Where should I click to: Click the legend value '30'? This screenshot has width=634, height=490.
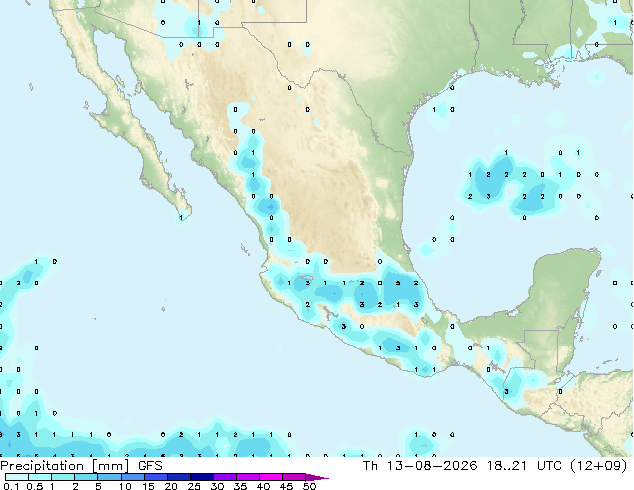tap(217, 486)
